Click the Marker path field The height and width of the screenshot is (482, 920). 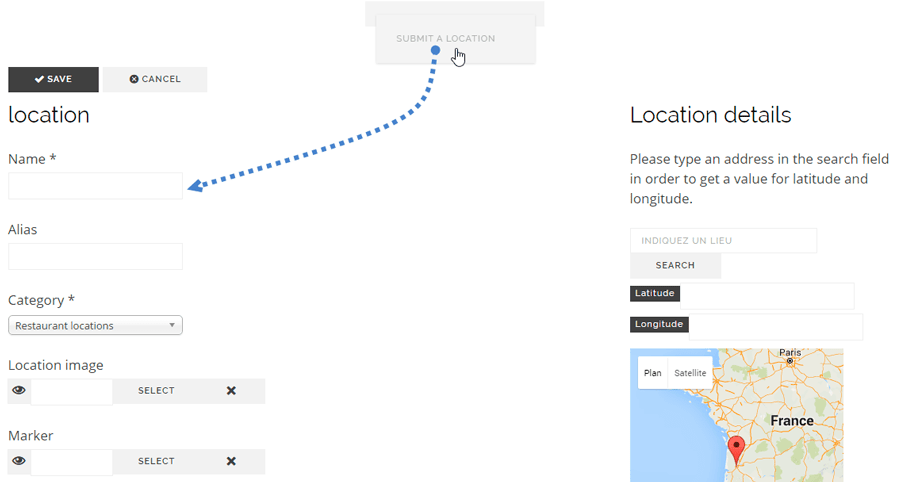point(72,462)
